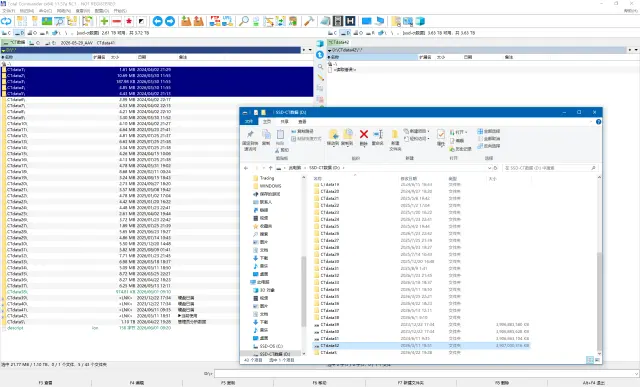Click the synchronize directories toolbar icon

pos(280,21)
